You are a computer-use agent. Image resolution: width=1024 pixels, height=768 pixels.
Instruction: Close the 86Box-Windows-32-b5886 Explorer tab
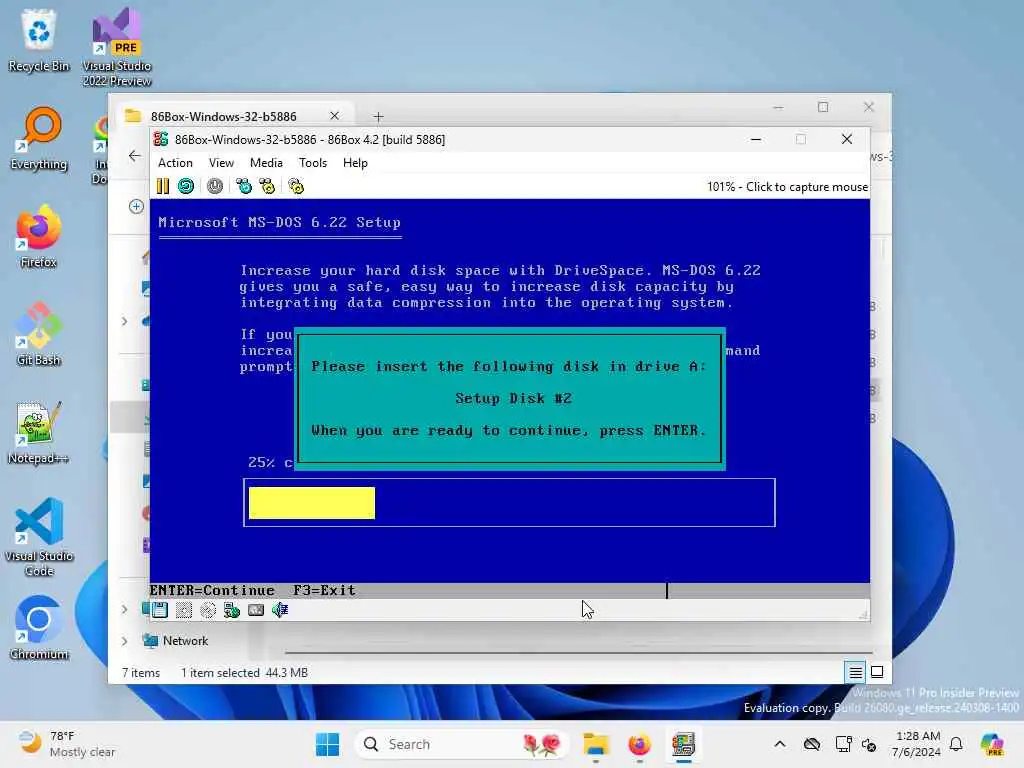(x=334, y=116)
